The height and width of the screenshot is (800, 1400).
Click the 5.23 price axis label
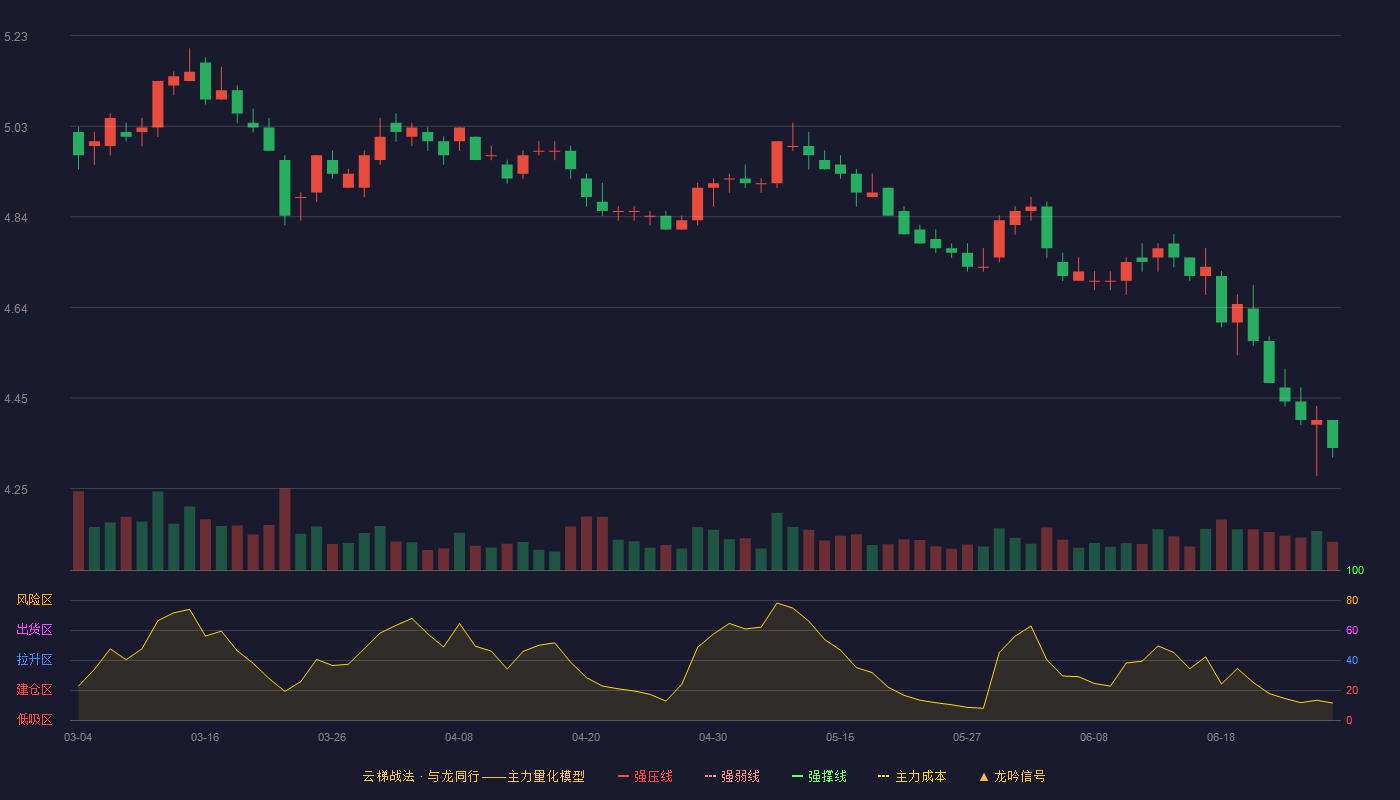[16, 37]
